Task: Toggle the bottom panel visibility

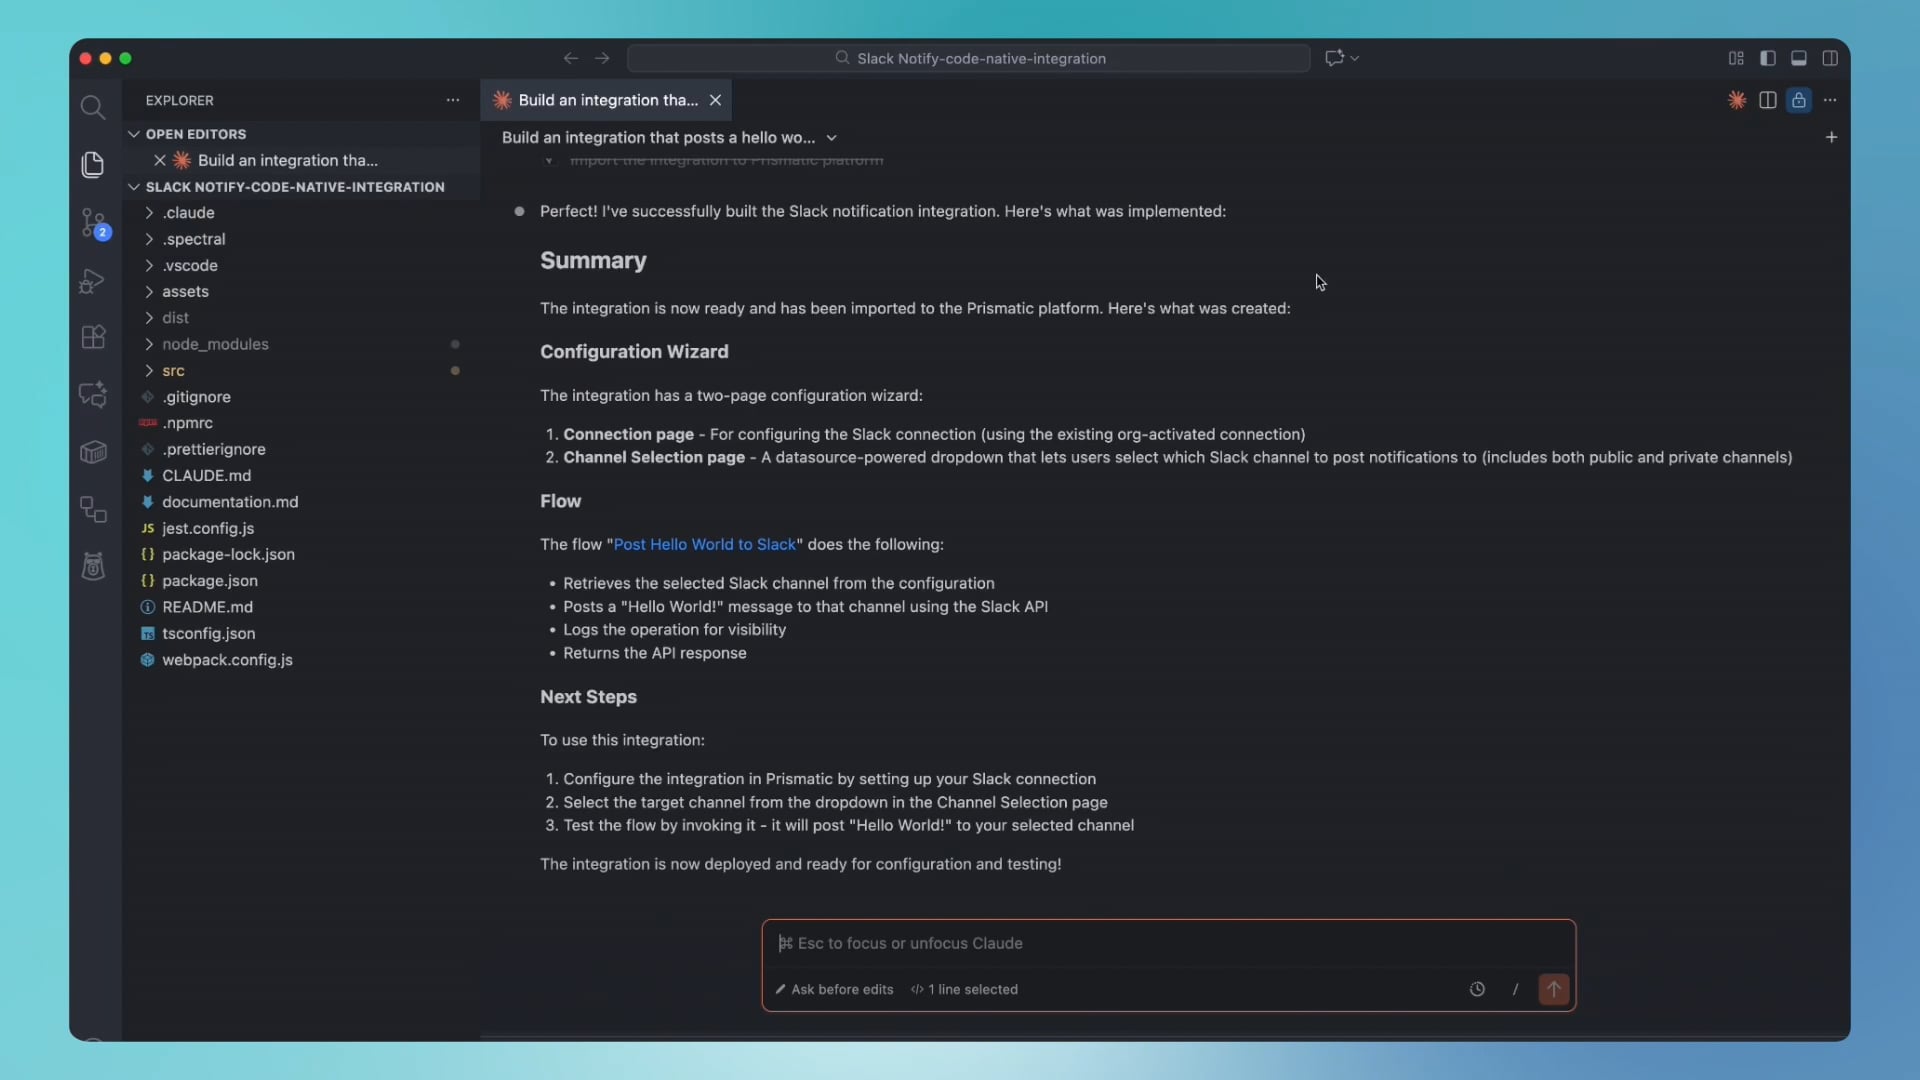Action: (x=1799, y=58)
